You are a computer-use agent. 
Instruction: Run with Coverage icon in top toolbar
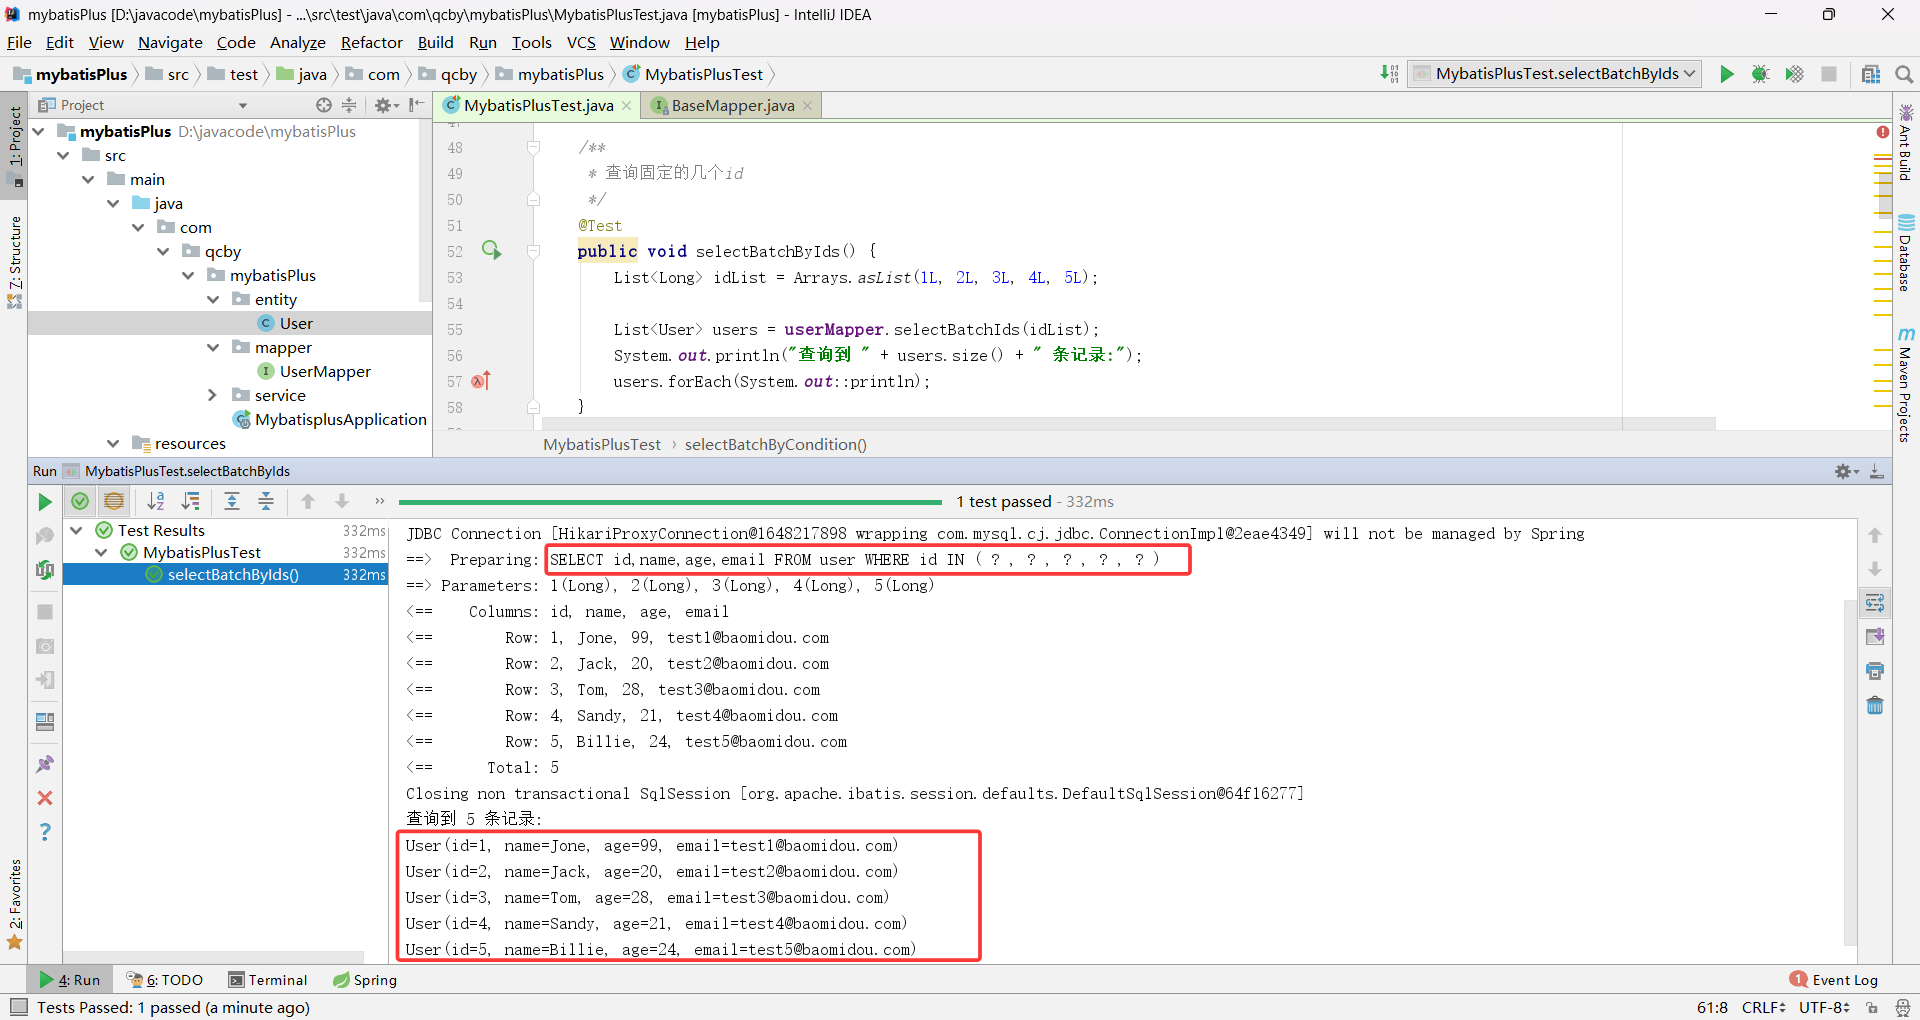click(1795, 74)
